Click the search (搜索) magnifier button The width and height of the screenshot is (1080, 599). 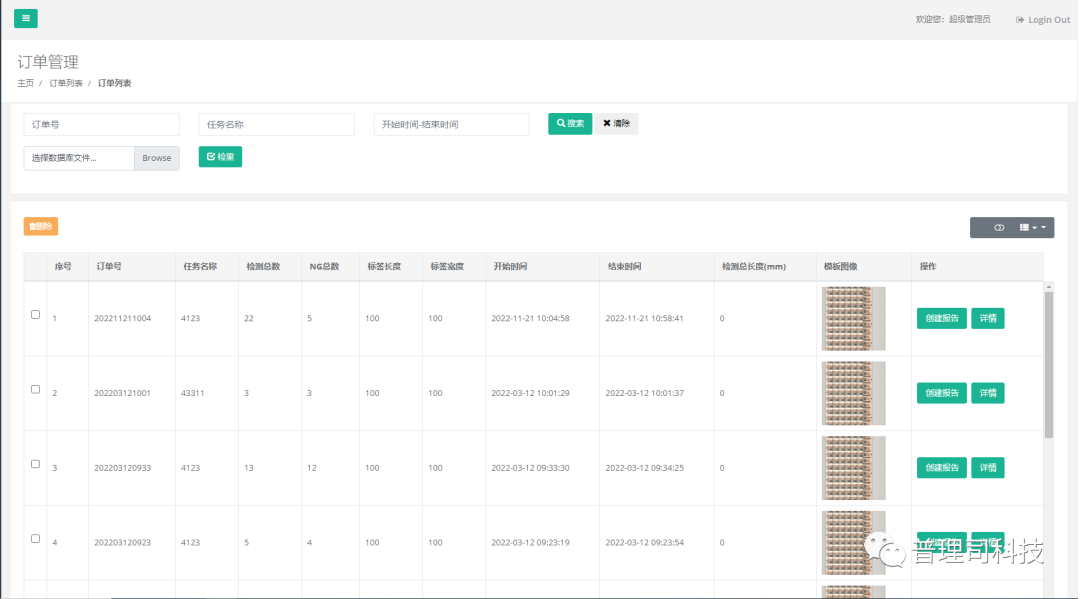(x=570, y=124)
